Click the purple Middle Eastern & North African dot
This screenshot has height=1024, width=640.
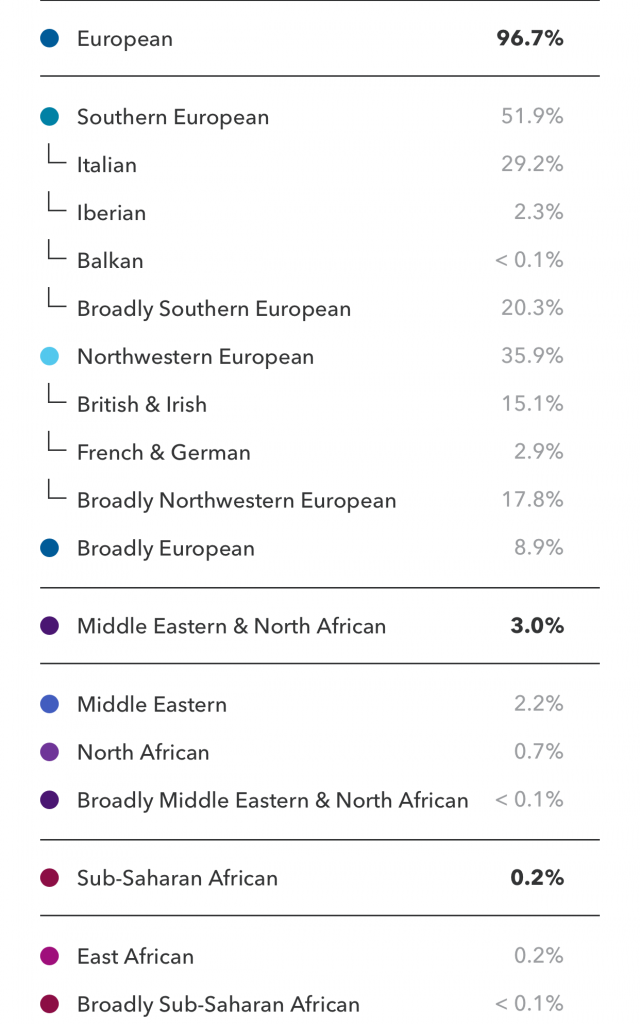tap(50, 626)
